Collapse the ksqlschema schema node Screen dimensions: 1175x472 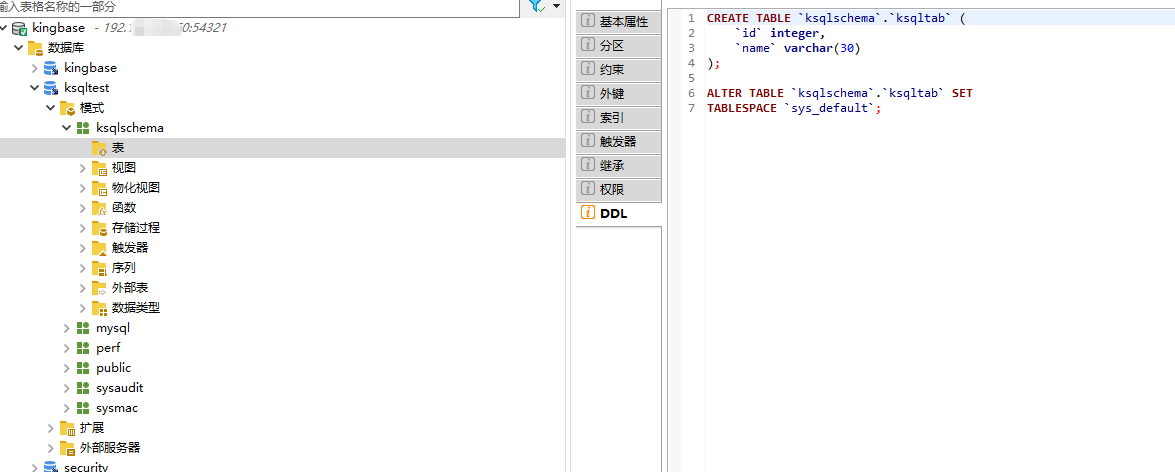[67, 128]
